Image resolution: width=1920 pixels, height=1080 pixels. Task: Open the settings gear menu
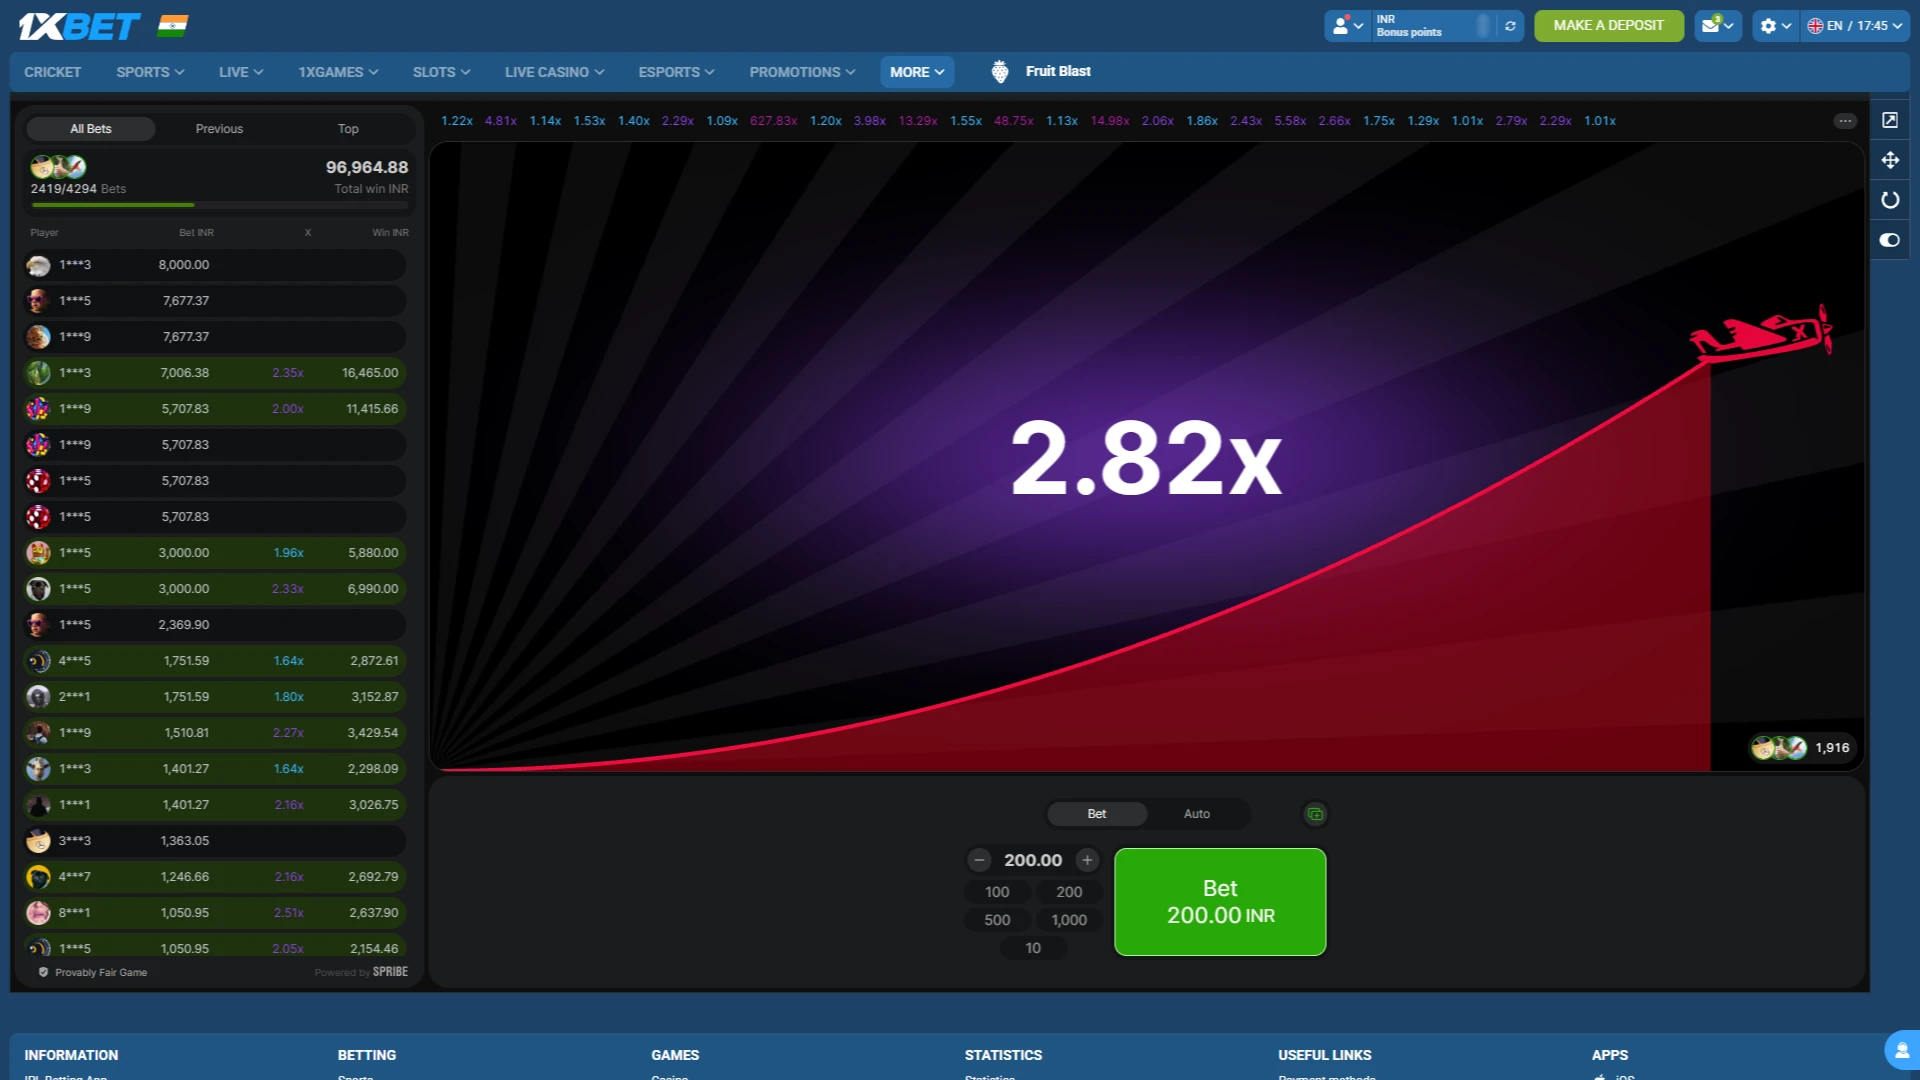[x=1768, y=25]
